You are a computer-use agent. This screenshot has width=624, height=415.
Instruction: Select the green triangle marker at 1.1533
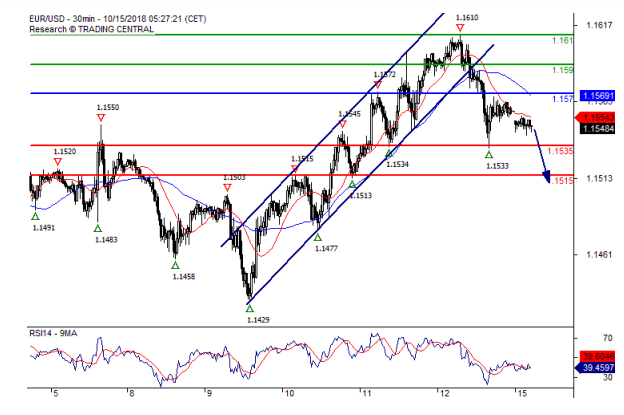489,154
